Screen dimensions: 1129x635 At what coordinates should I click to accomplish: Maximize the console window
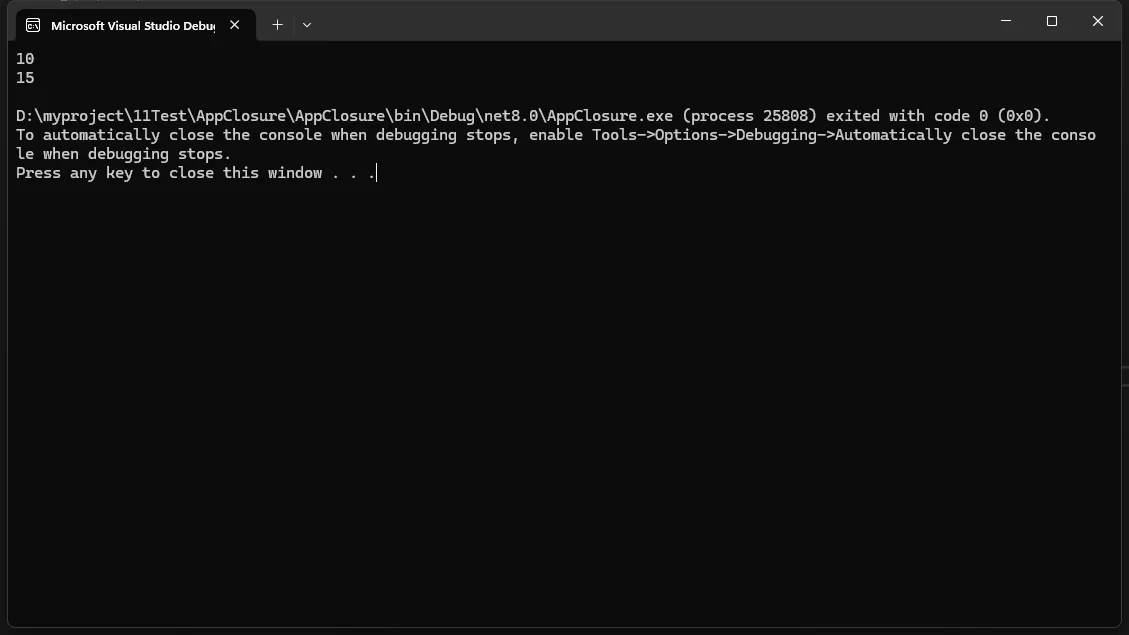click(x=1052, y=21)
